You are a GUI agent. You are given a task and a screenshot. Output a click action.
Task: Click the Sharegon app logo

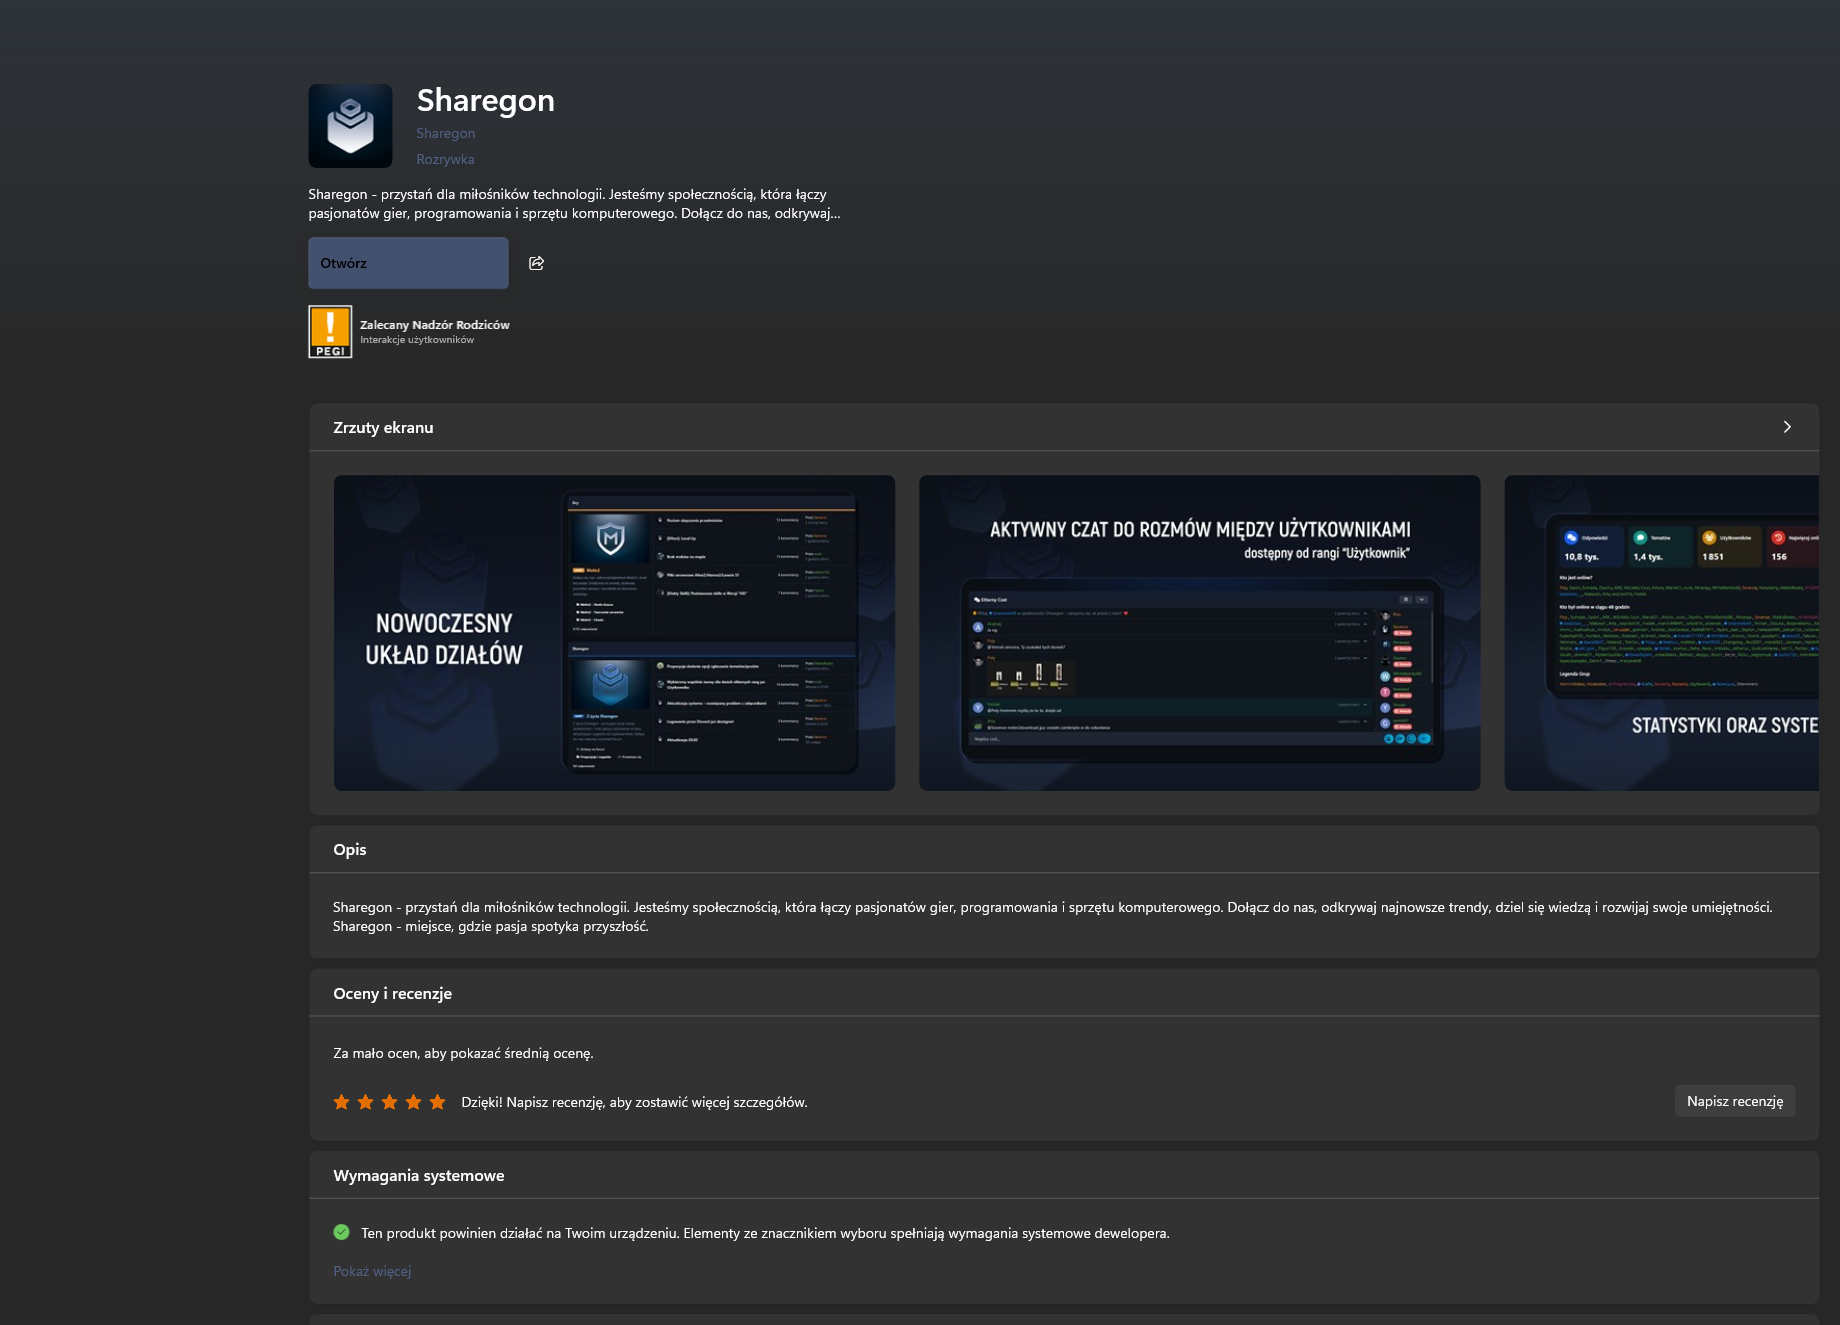click(x=350, y=126)
